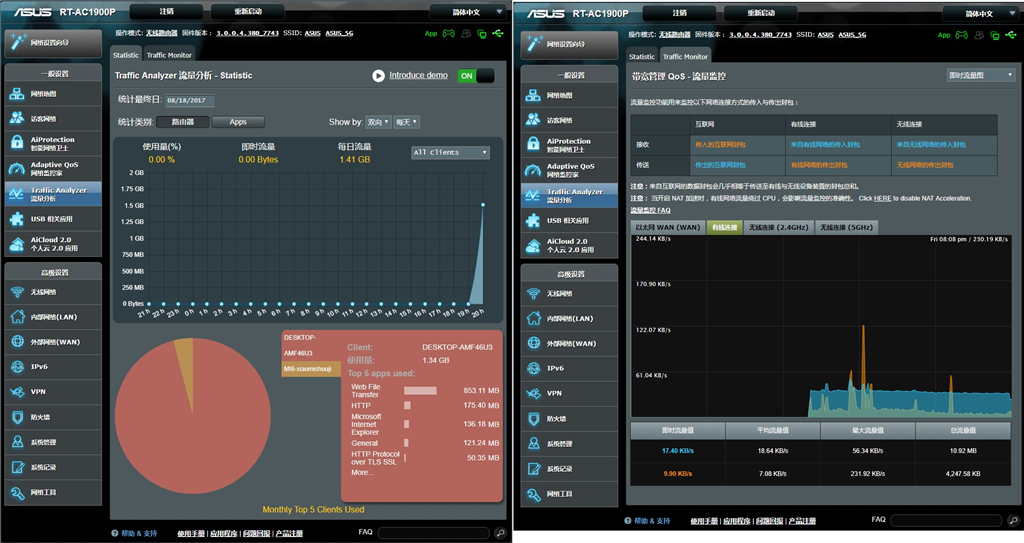This screenshot has height=543, width=1024.
Task: Click VPN icon in the QoS Traffic Monitor page sidebar
Action: pyautogui.click(x=534, y=393)
